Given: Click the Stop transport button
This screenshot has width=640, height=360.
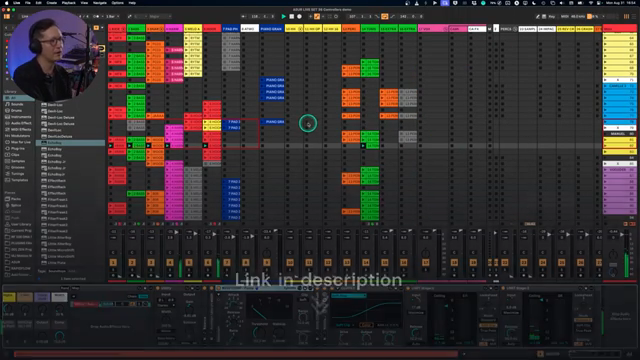Looking at the screenshot, I should [x=291, y=16].
